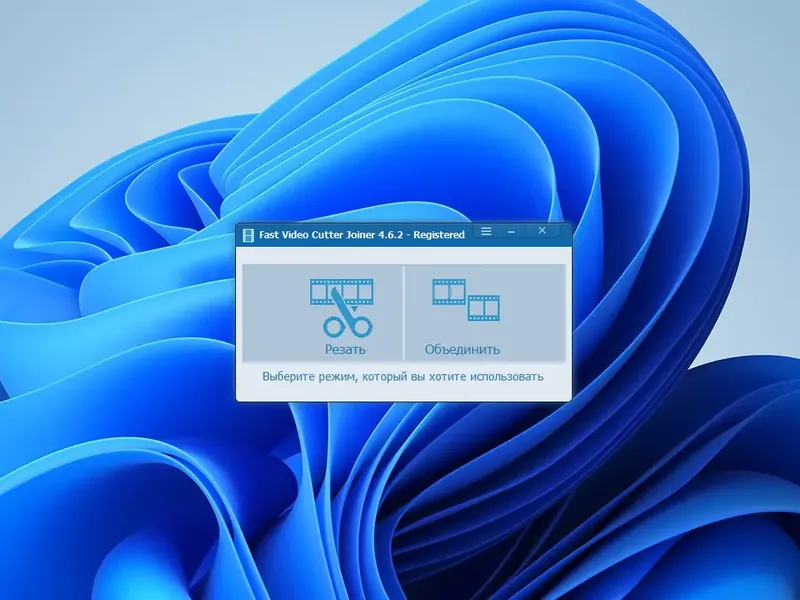
Task: Click the 'Fast Video Cutter Joiner 4.6.2 - Registered' title
Action: point(362,235)
